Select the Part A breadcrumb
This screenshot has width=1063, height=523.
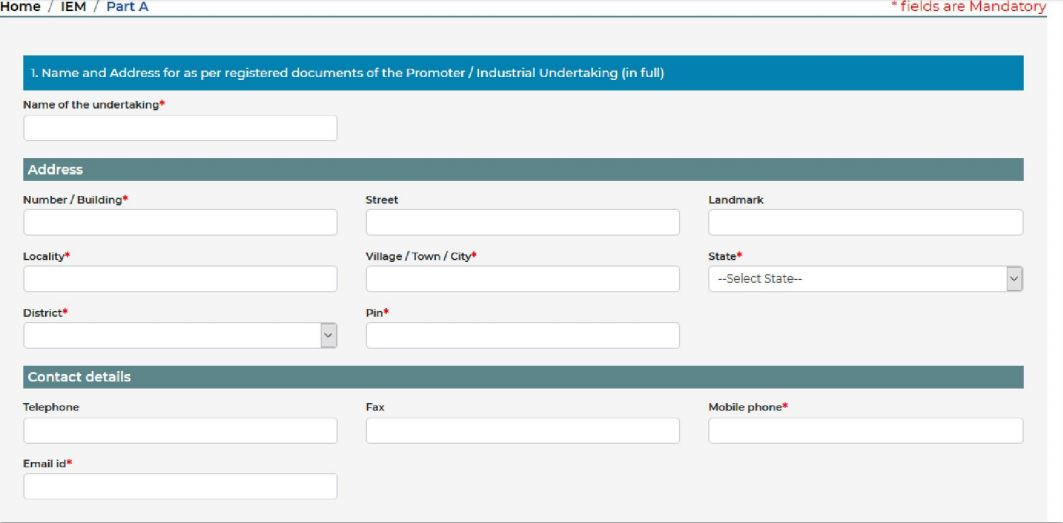127,7
